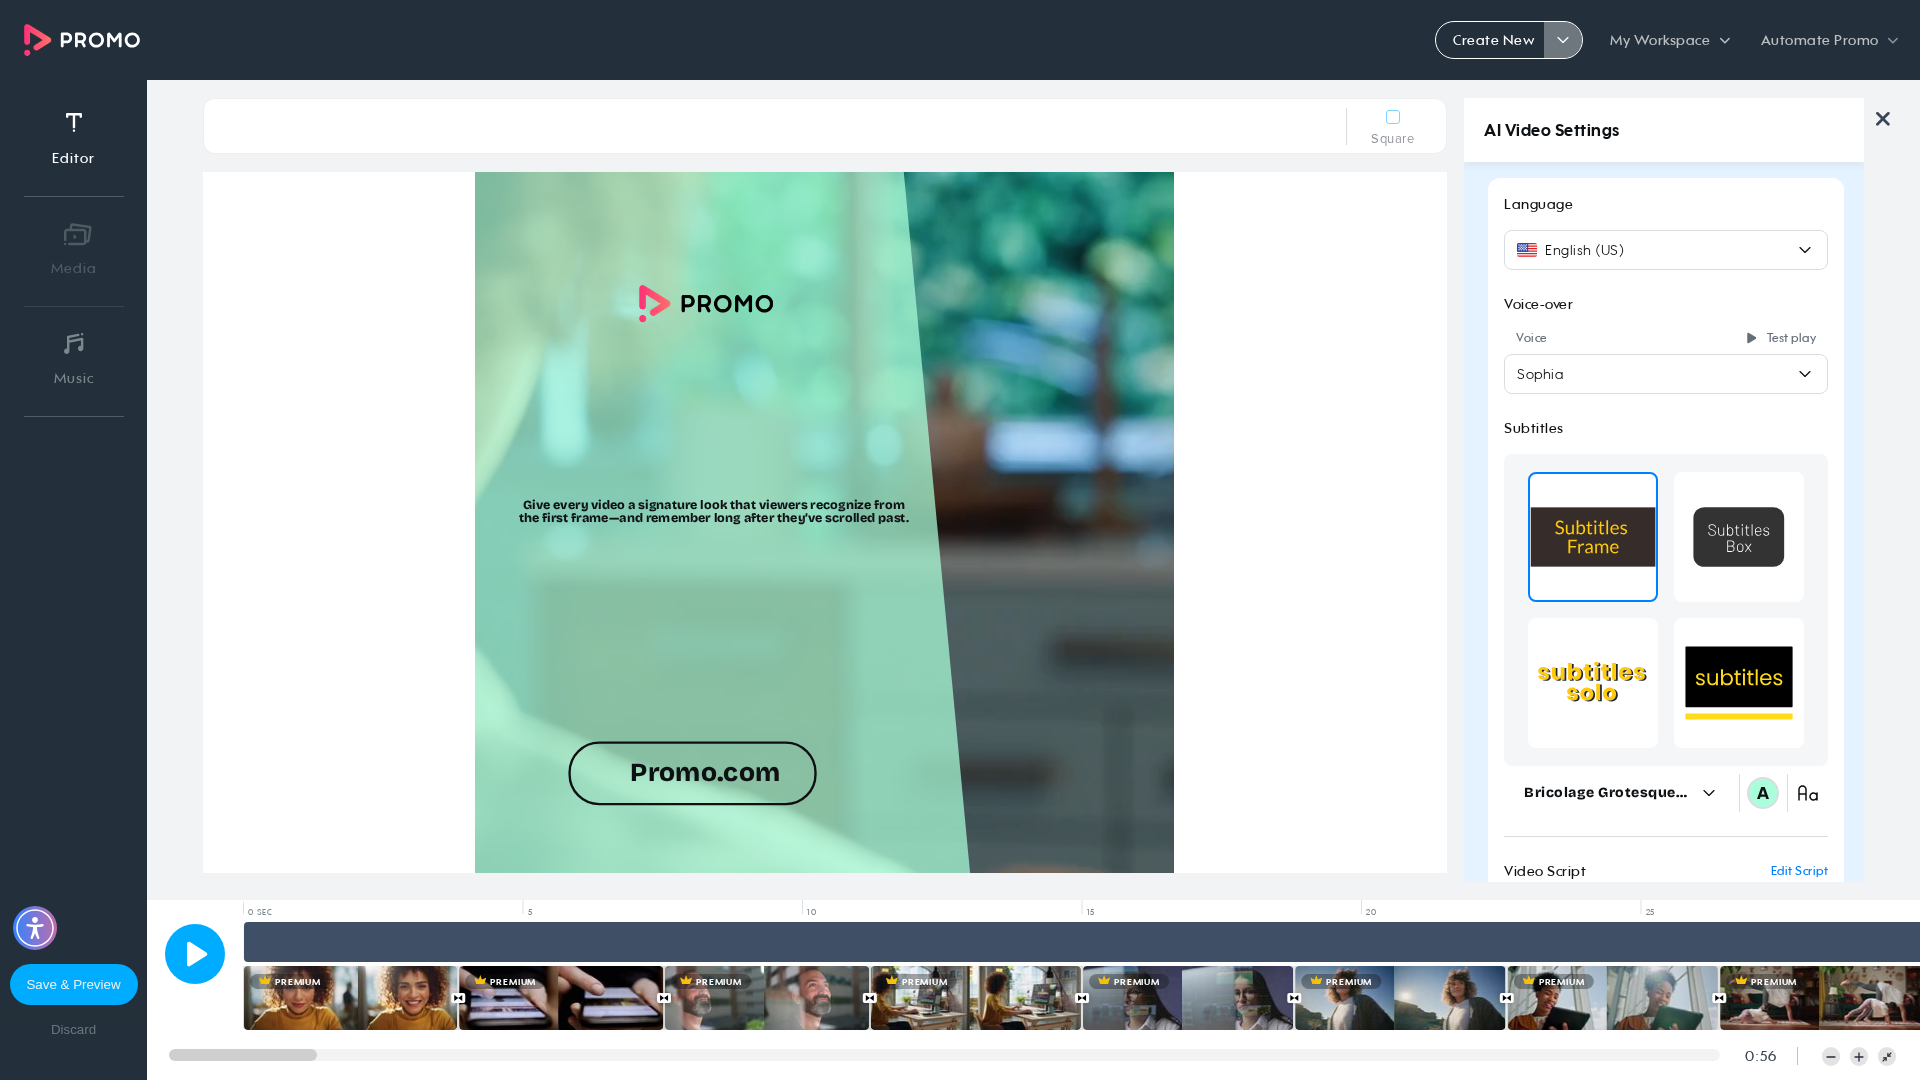Image resolution: width=1920 pixels, height=1080 pixels.
Task: Select the Square aspect ratio option
Action: click(1392, 127)
